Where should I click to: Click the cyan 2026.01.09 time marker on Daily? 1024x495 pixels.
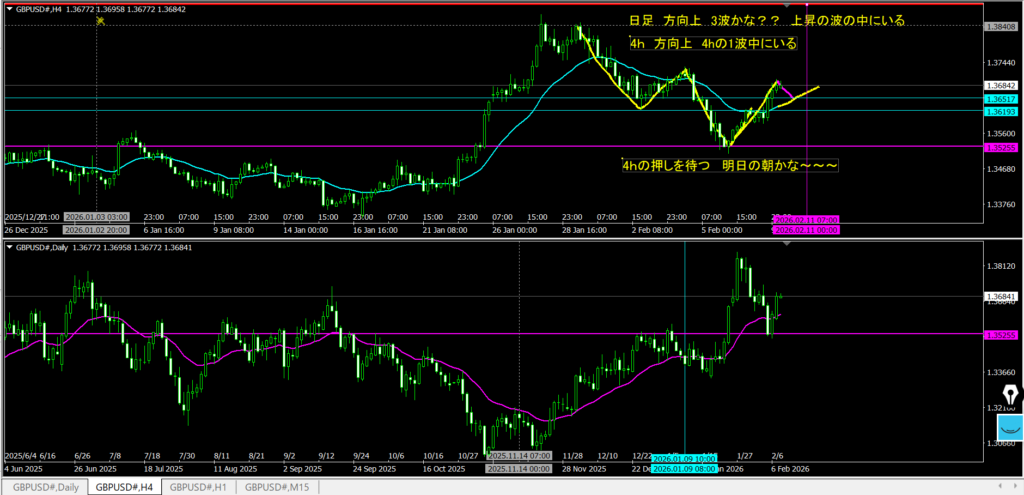685,459
